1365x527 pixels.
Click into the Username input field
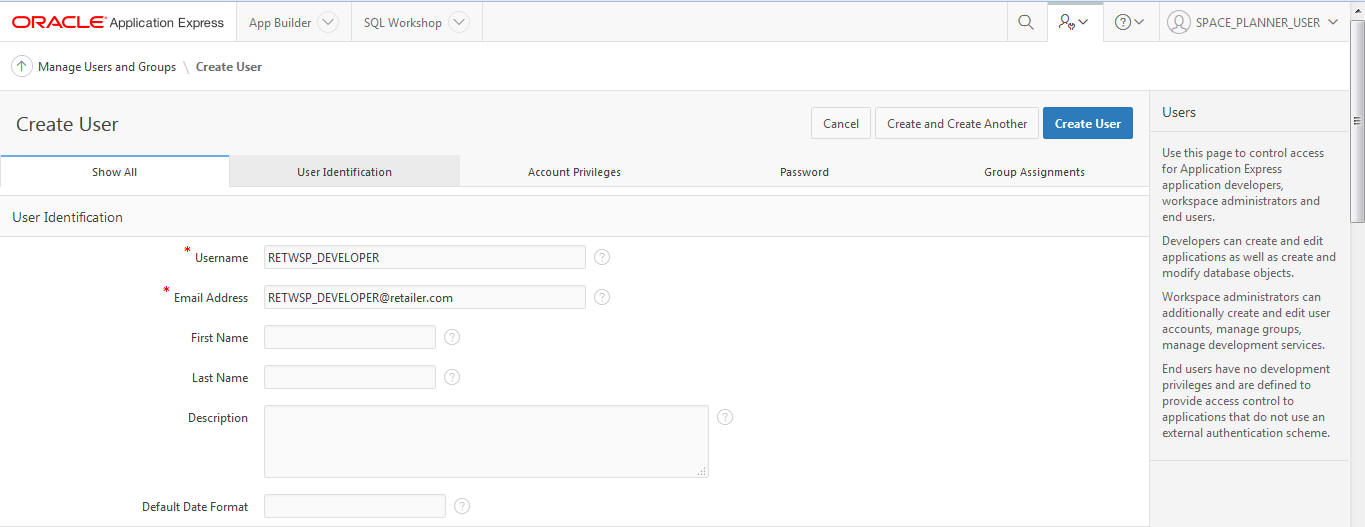[425, 257]
